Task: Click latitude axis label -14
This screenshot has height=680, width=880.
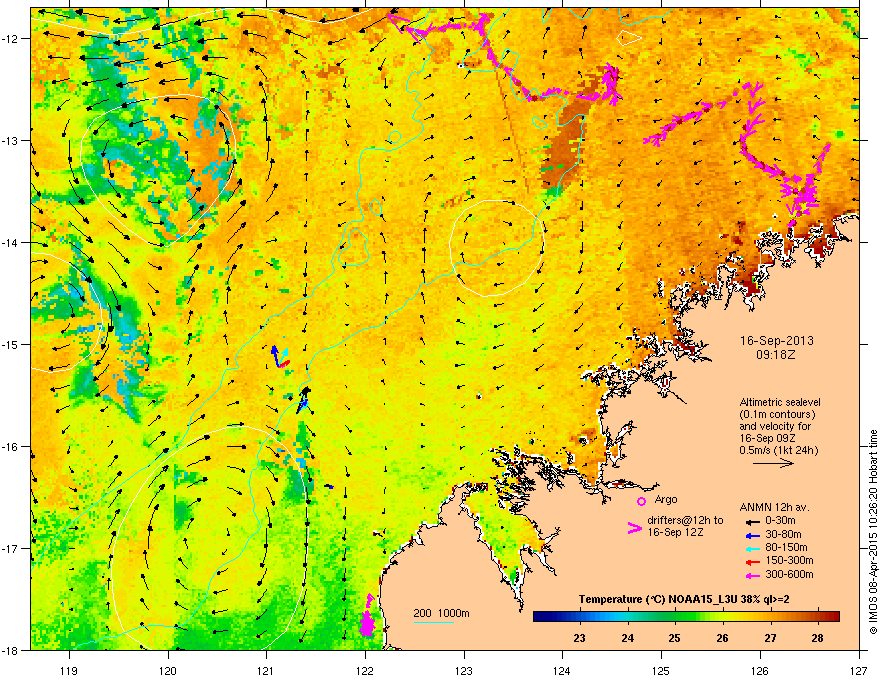Action: click(11, 242)
